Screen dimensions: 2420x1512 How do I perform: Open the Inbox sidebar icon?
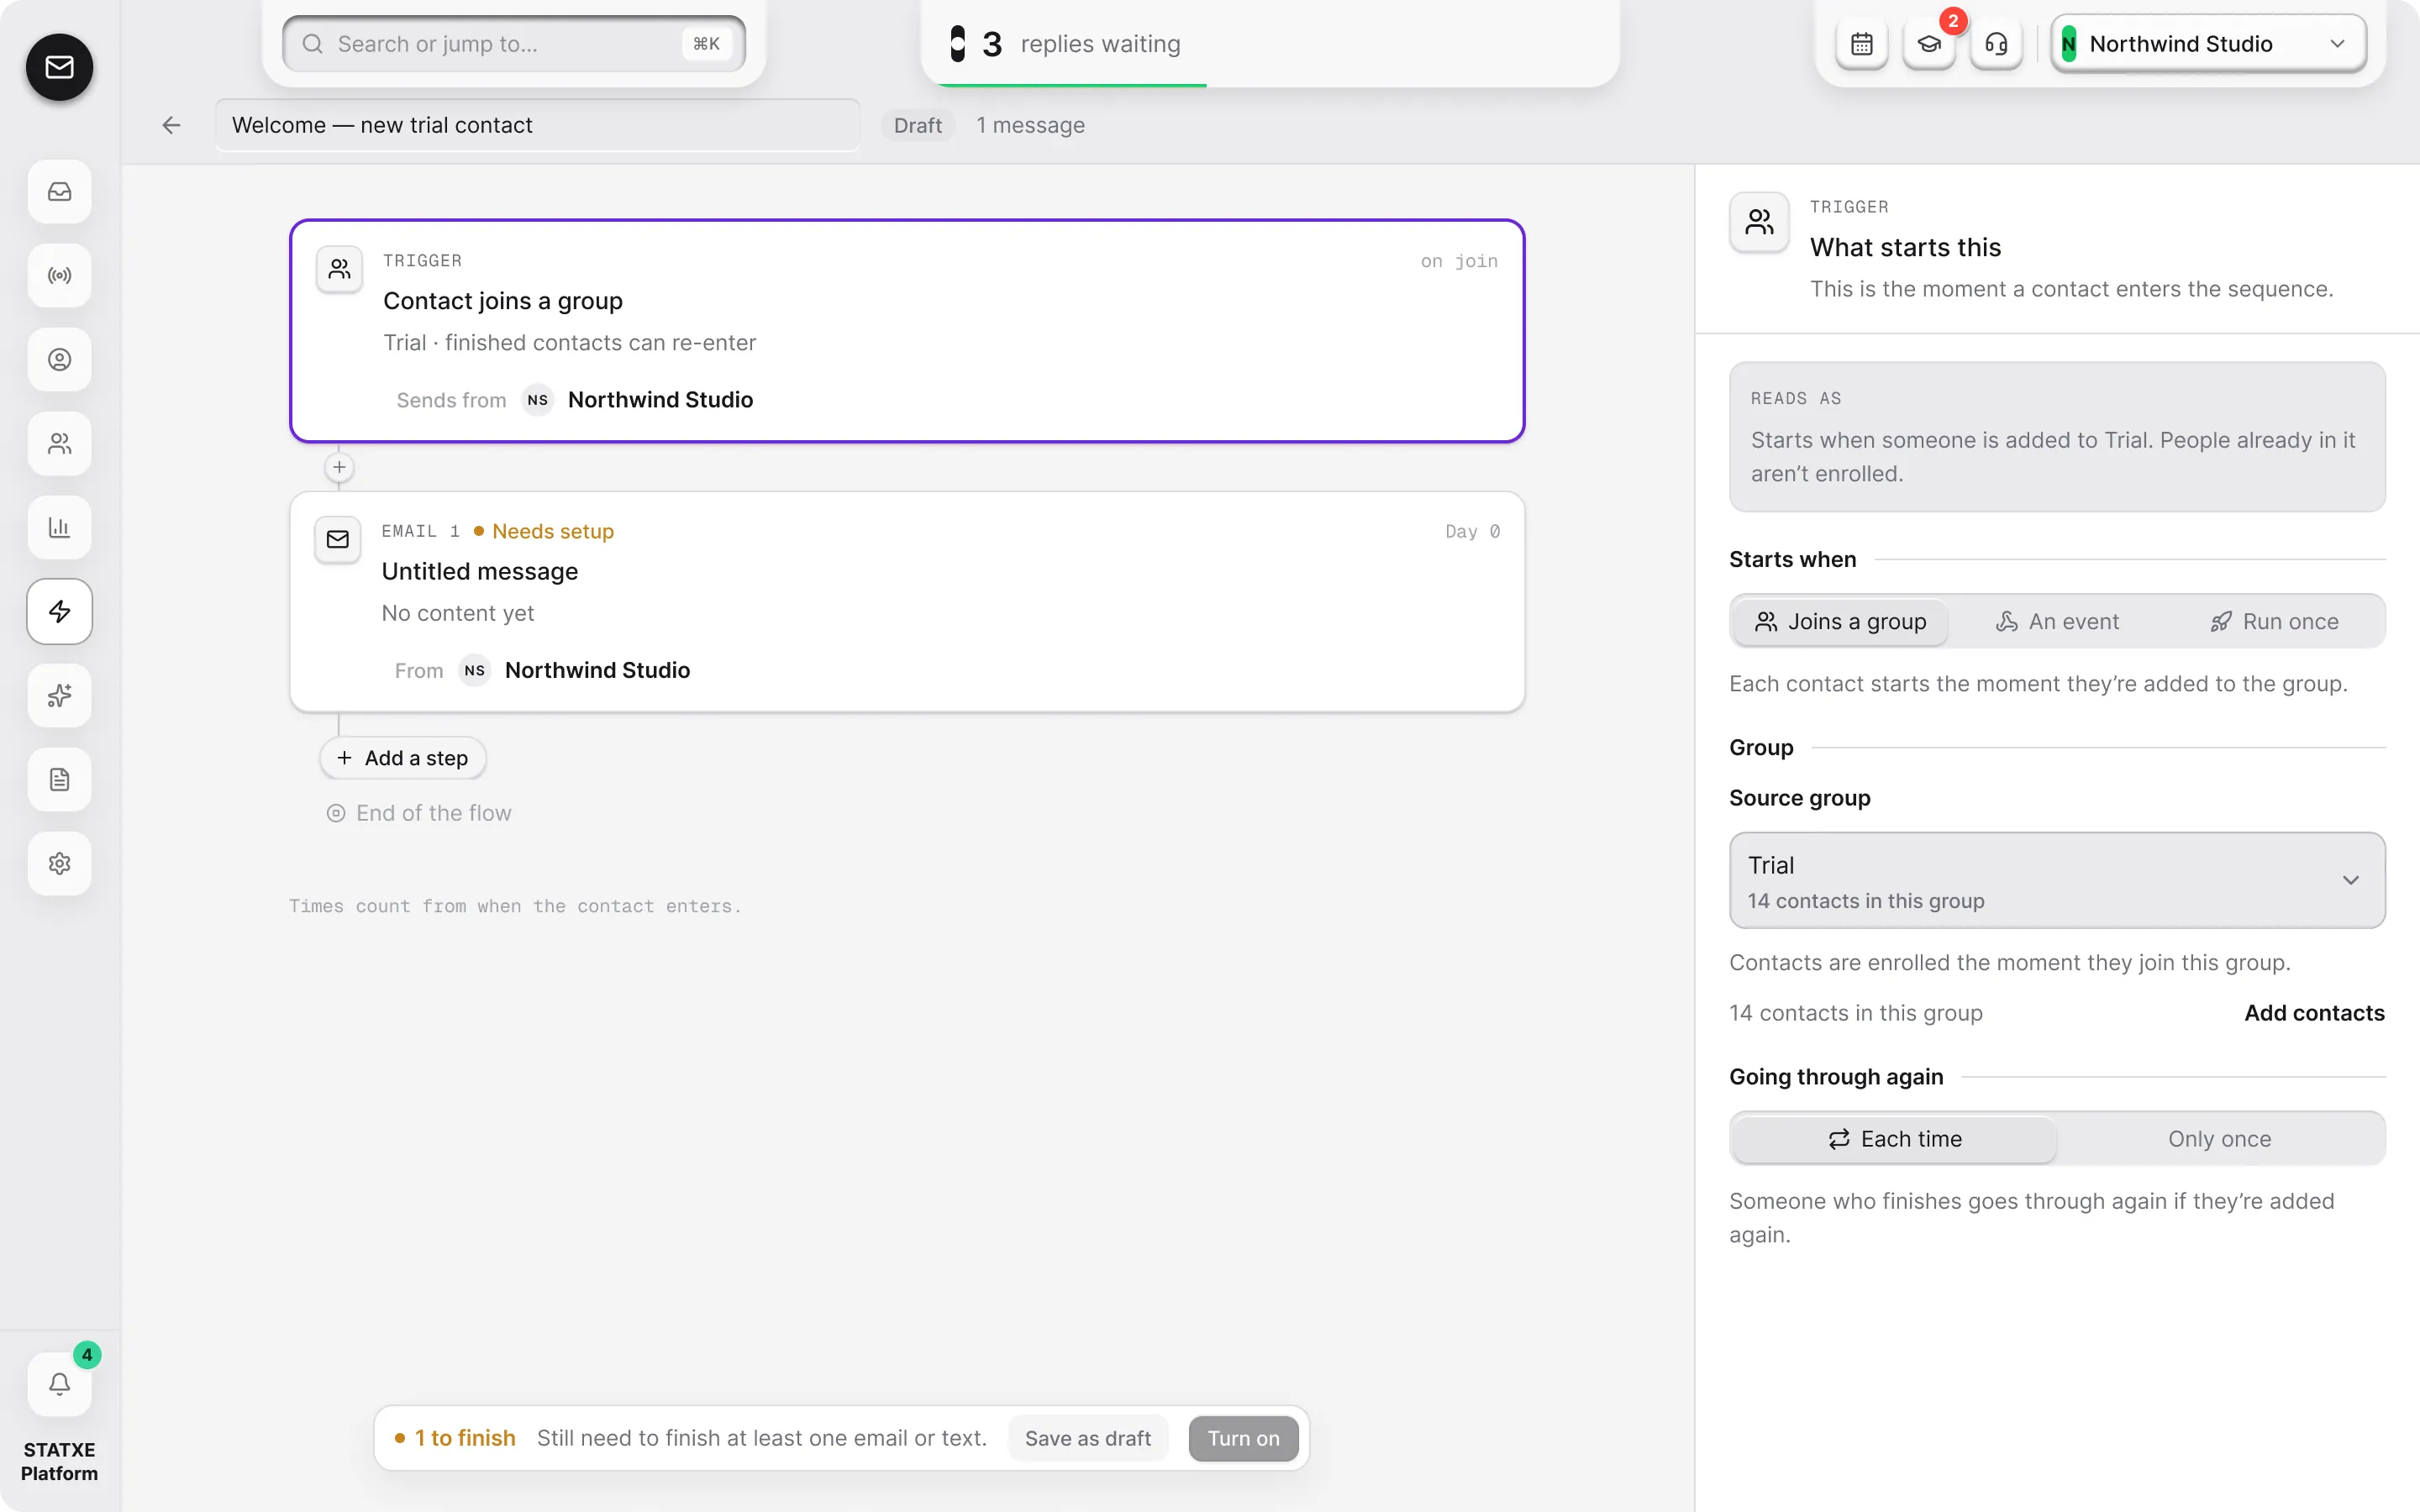(x=59, y=191)
